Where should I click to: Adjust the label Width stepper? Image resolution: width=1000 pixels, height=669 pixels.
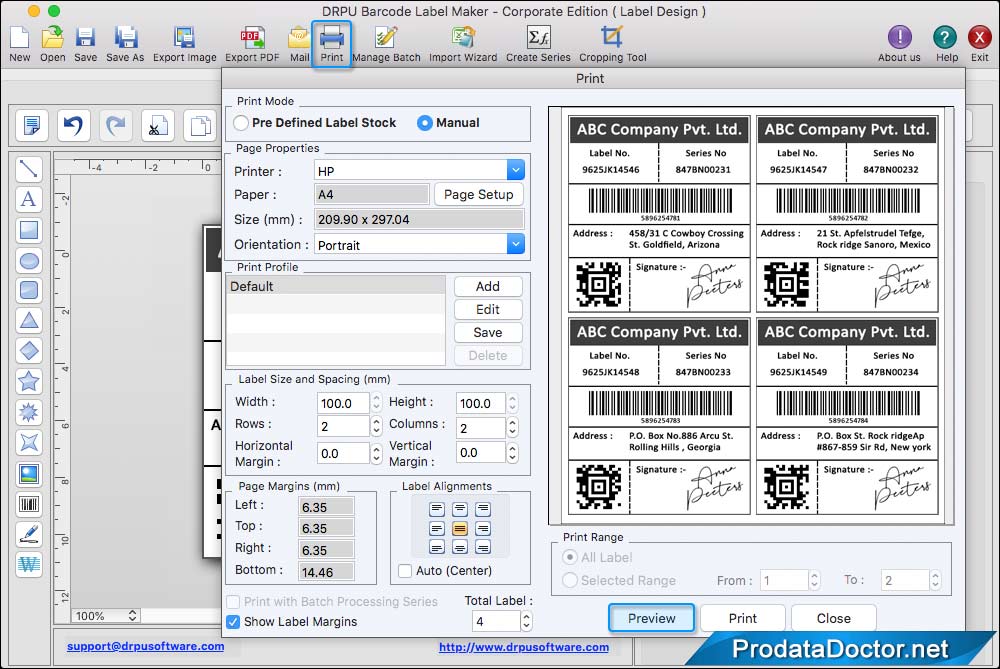click(x=376, y=402)
